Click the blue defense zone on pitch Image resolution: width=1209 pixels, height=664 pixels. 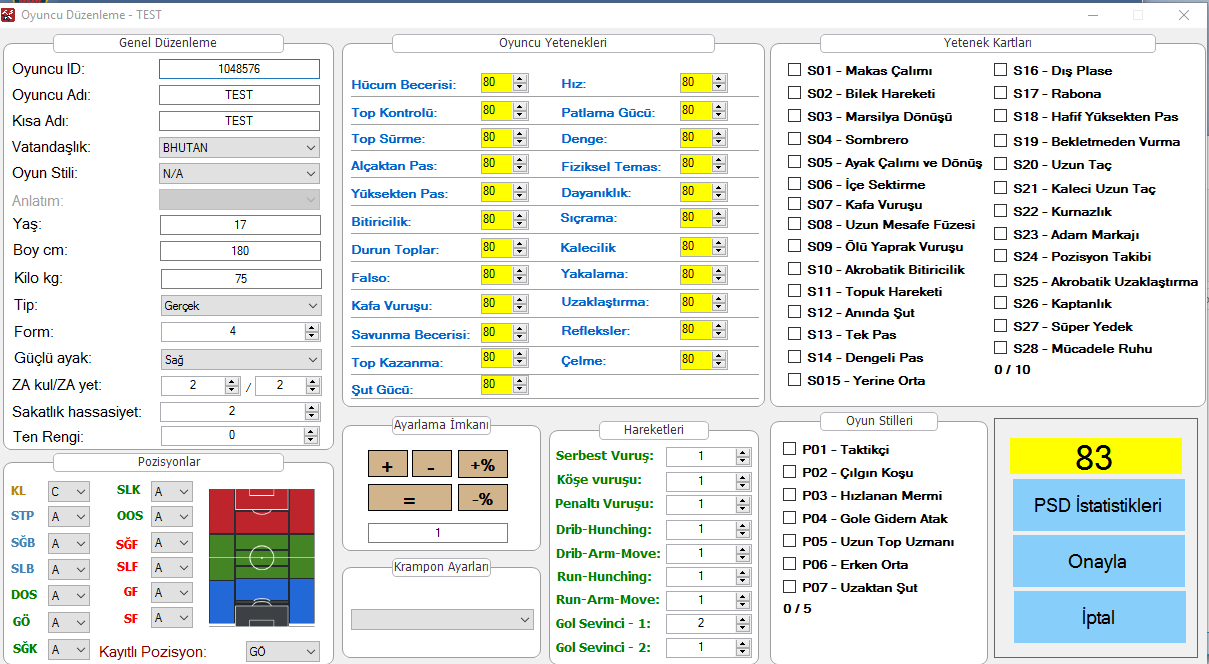click(261, 603)
